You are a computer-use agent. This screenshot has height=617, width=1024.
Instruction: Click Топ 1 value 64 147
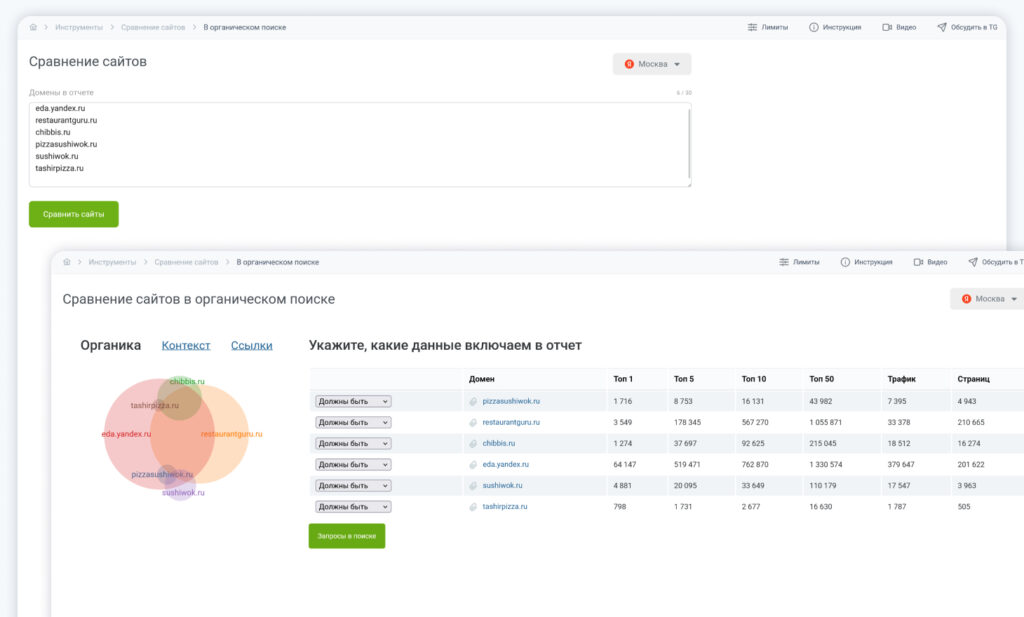pos(624,465)
